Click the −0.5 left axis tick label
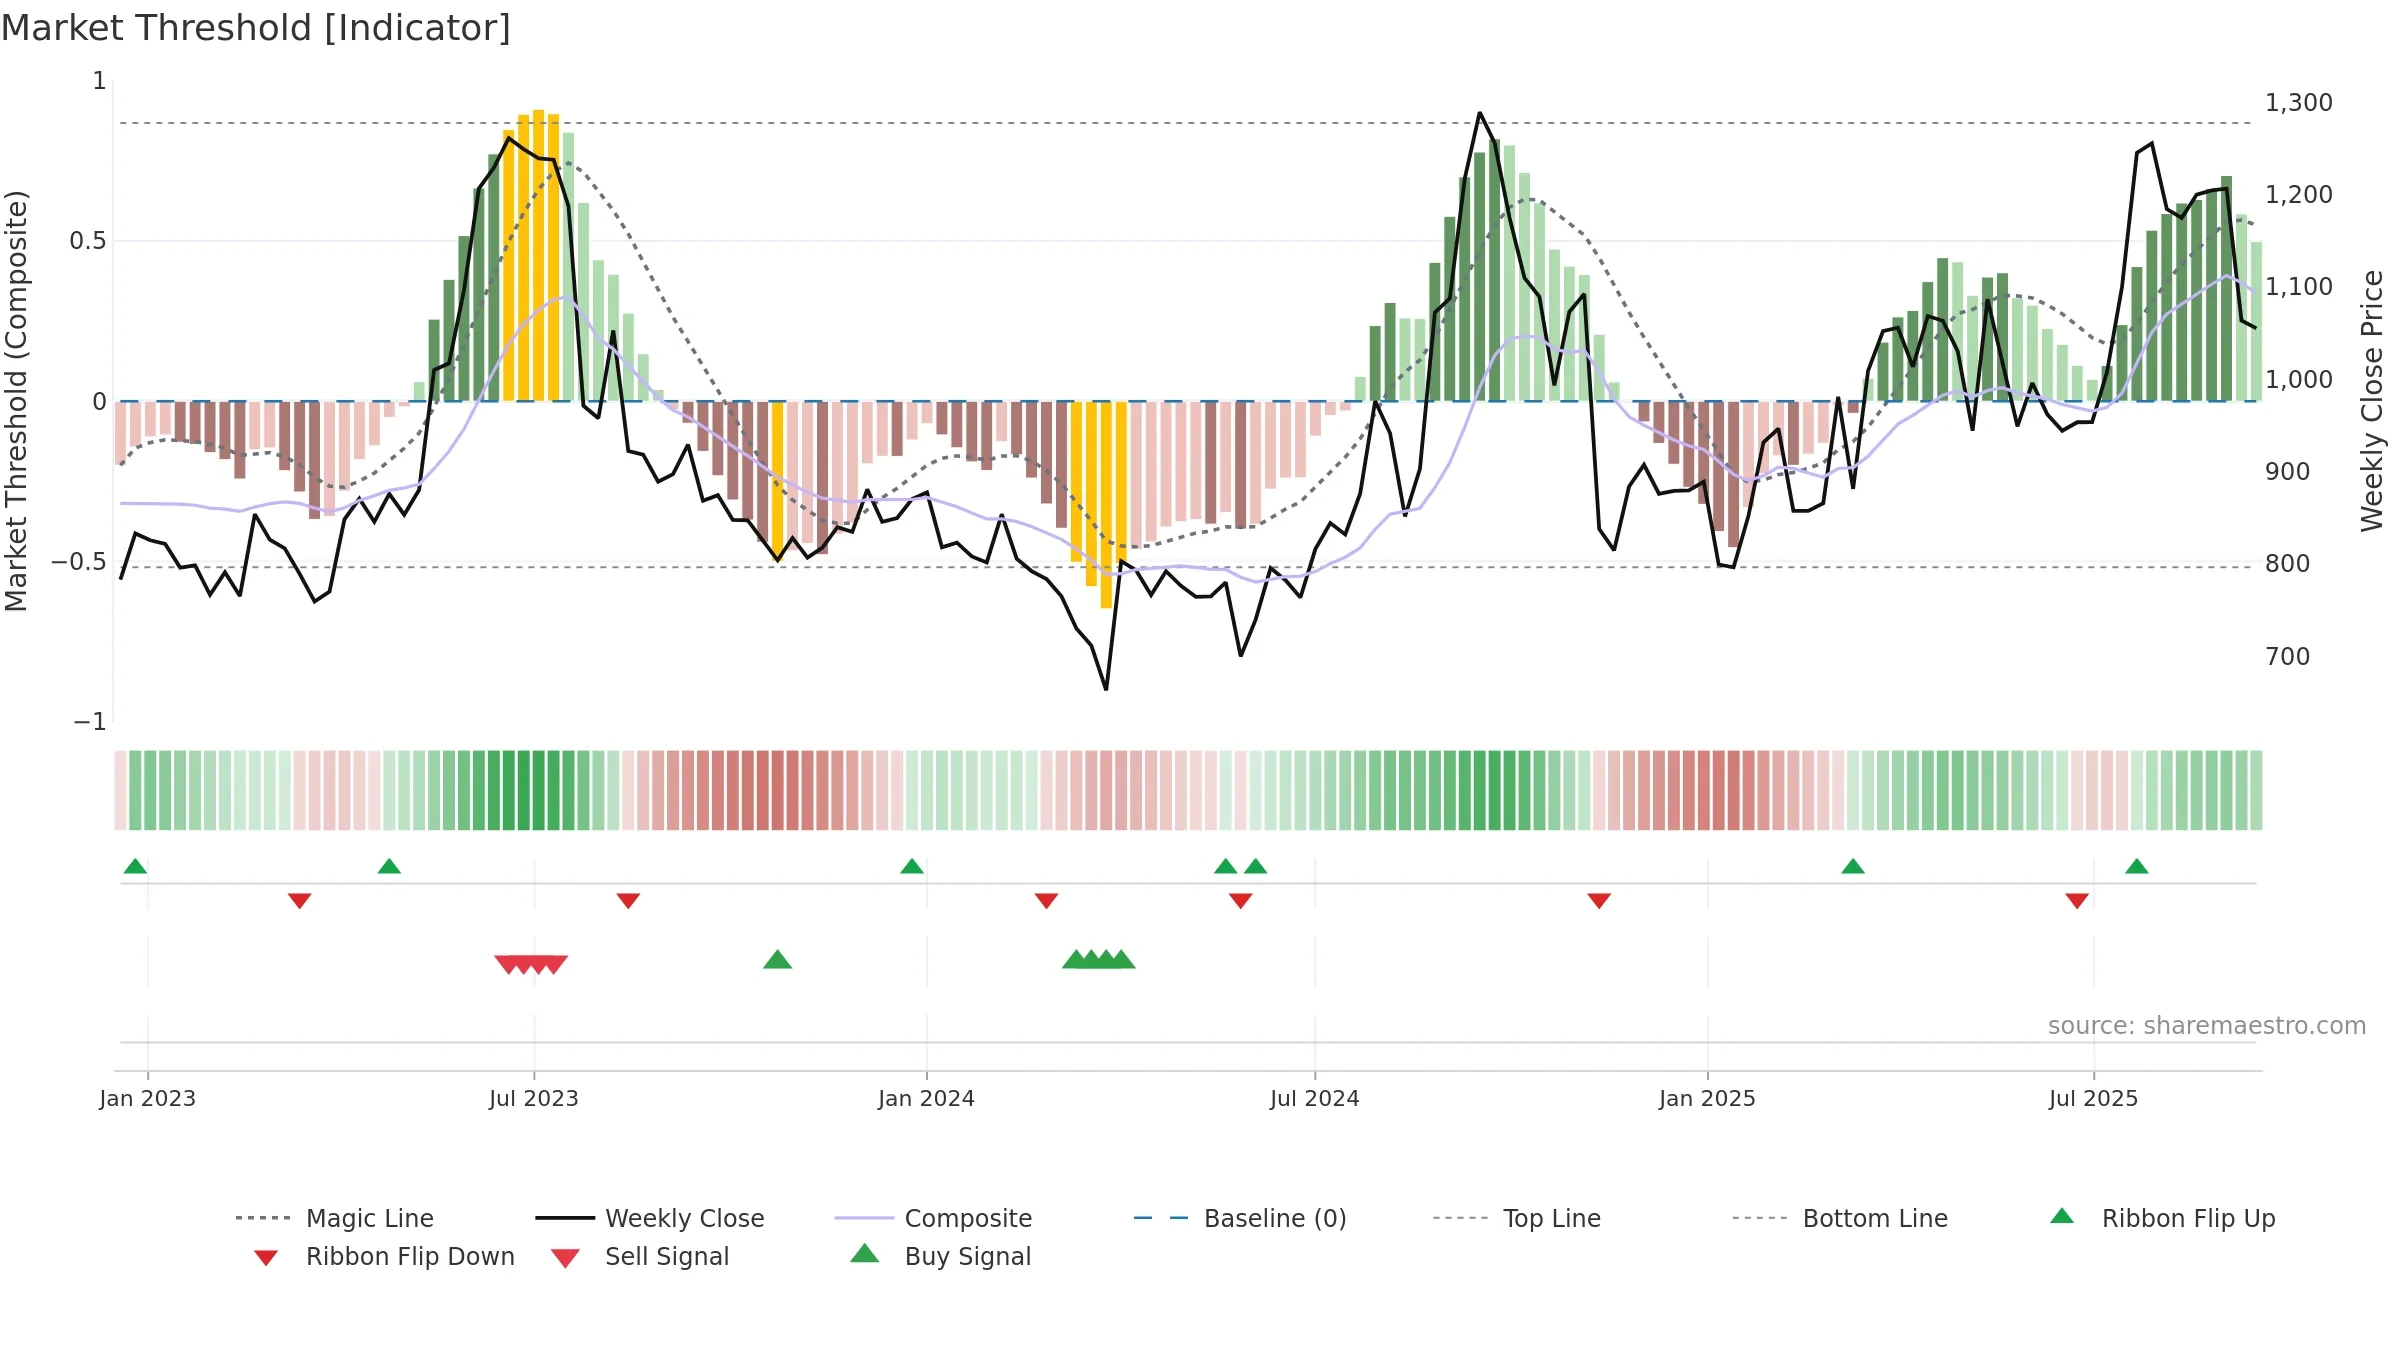2400x1350 pixels. (x=79, y=562)
